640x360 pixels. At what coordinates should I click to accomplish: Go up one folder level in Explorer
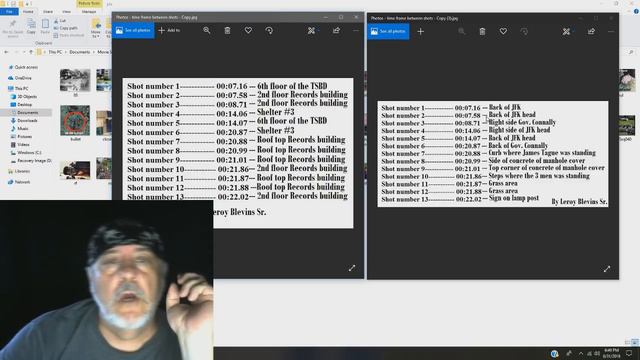[31, 52]
